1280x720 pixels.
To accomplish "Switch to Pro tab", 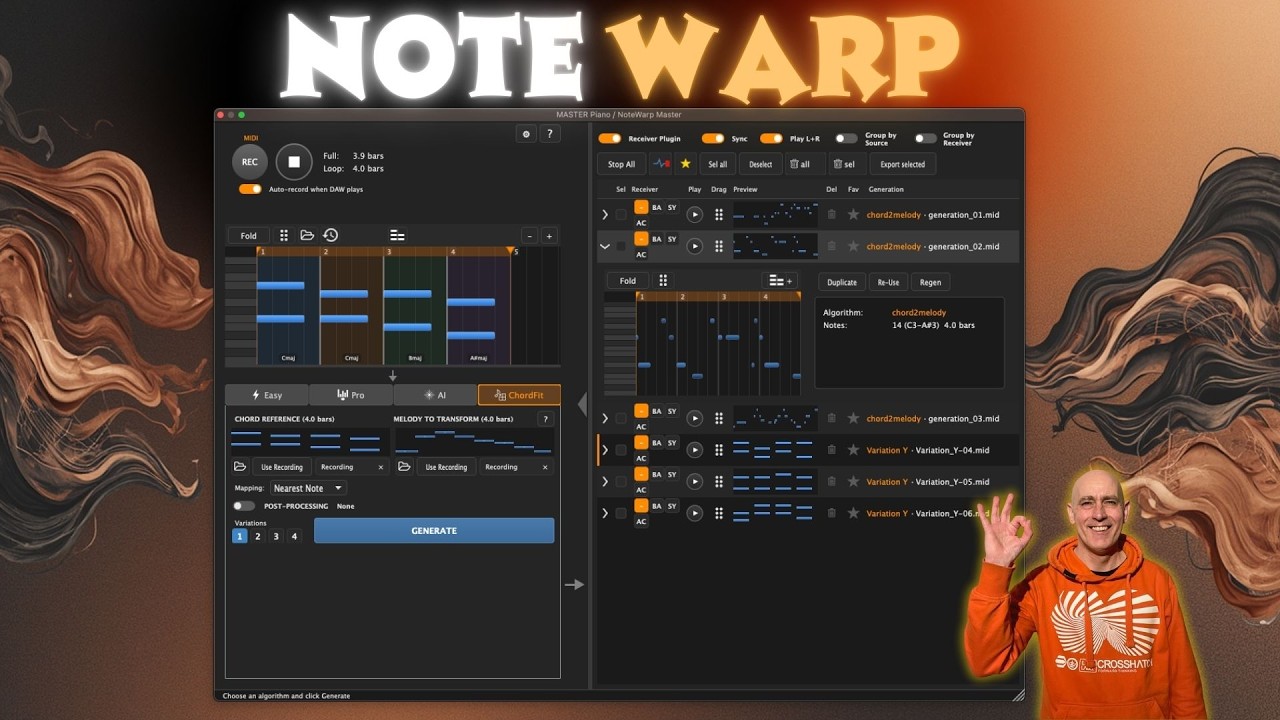I will point(351,395).
